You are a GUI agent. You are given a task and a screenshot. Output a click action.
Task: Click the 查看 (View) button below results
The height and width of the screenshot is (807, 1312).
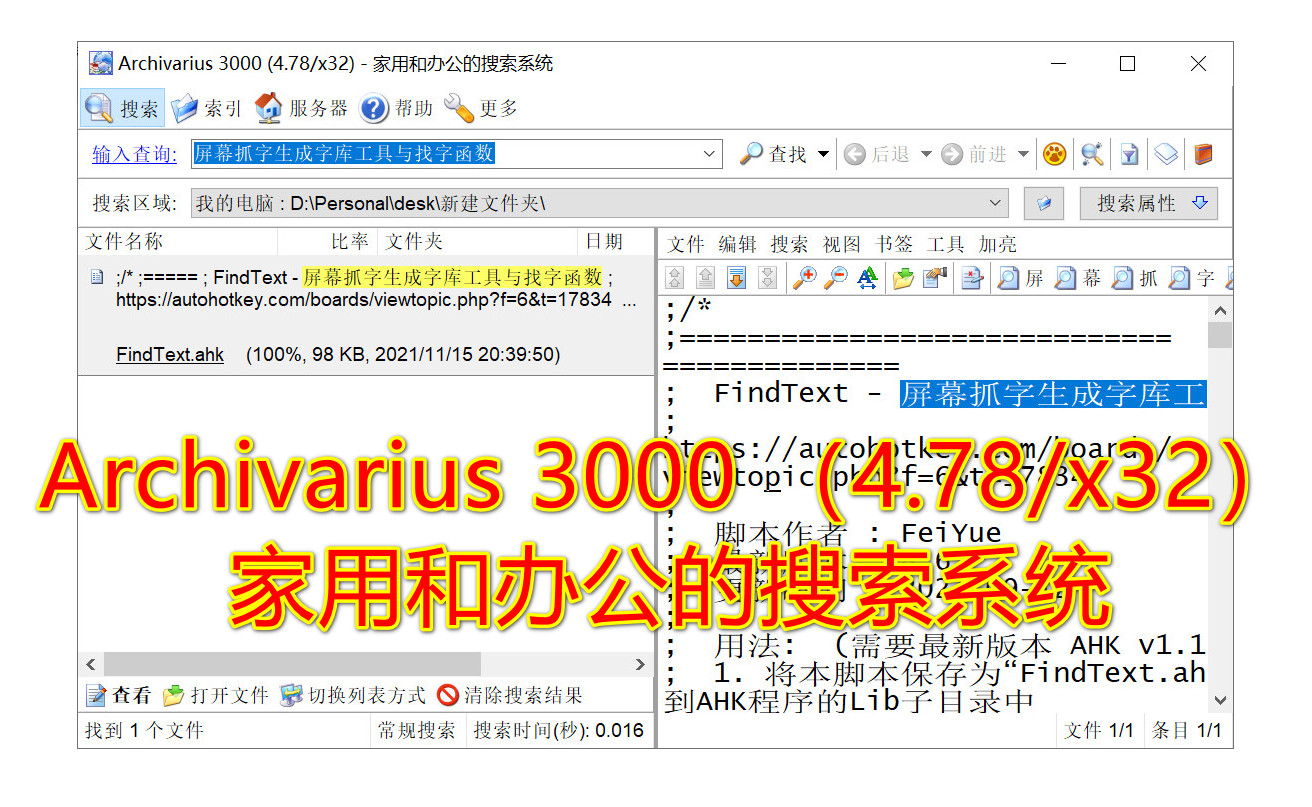pyautogui.click(x=118, y=695)
